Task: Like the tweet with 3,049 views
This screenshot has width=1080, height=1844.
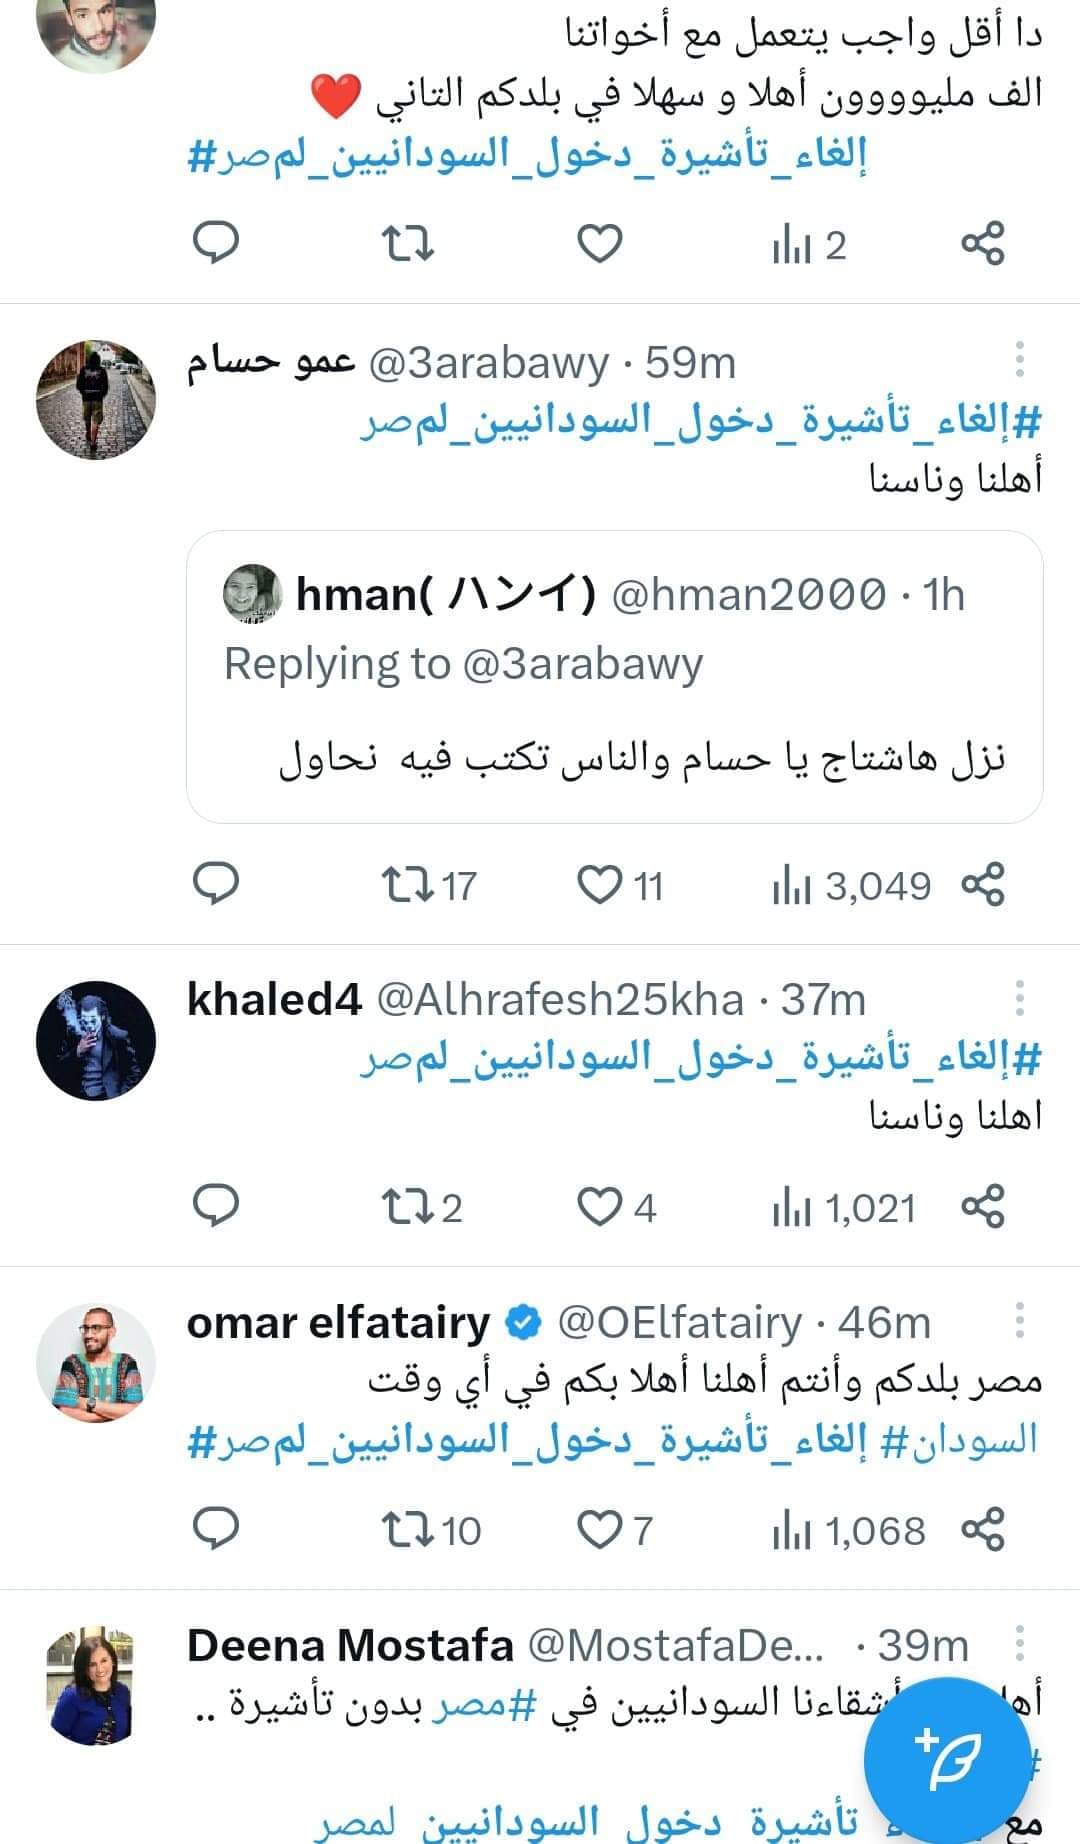Action: click(601, 885)
